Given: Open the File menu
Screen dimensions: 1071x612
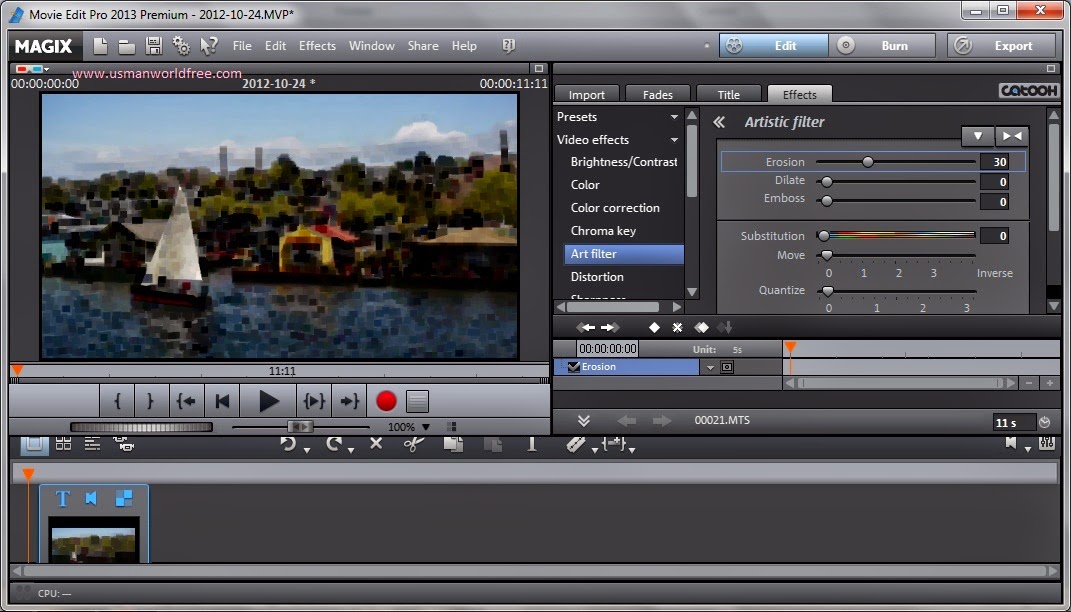Looking at the screenshot, I should click(242, 46).
